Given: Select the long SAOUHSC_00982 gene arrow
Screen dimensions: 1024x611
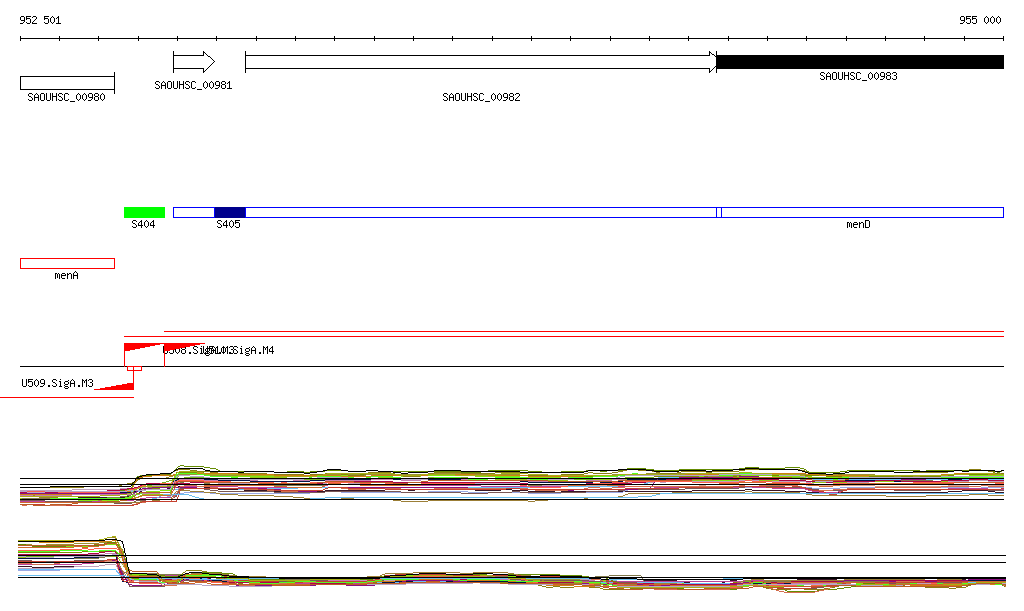Looking at the screenshot, I should click(x=480, y=62).
